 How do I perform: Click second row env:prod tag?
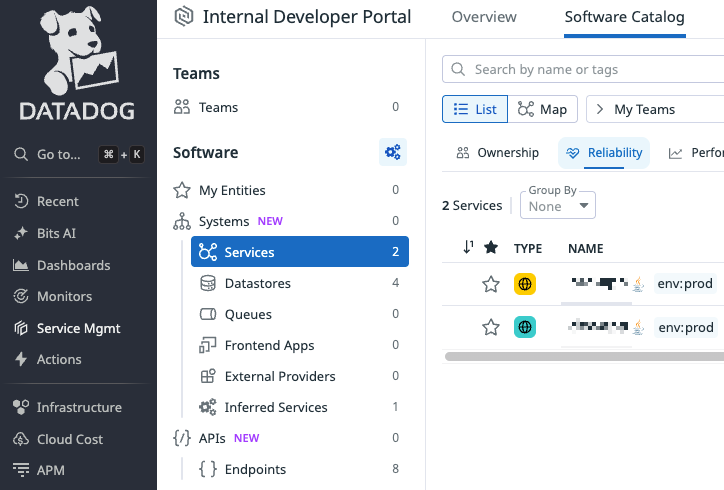(x=686, y=327)
